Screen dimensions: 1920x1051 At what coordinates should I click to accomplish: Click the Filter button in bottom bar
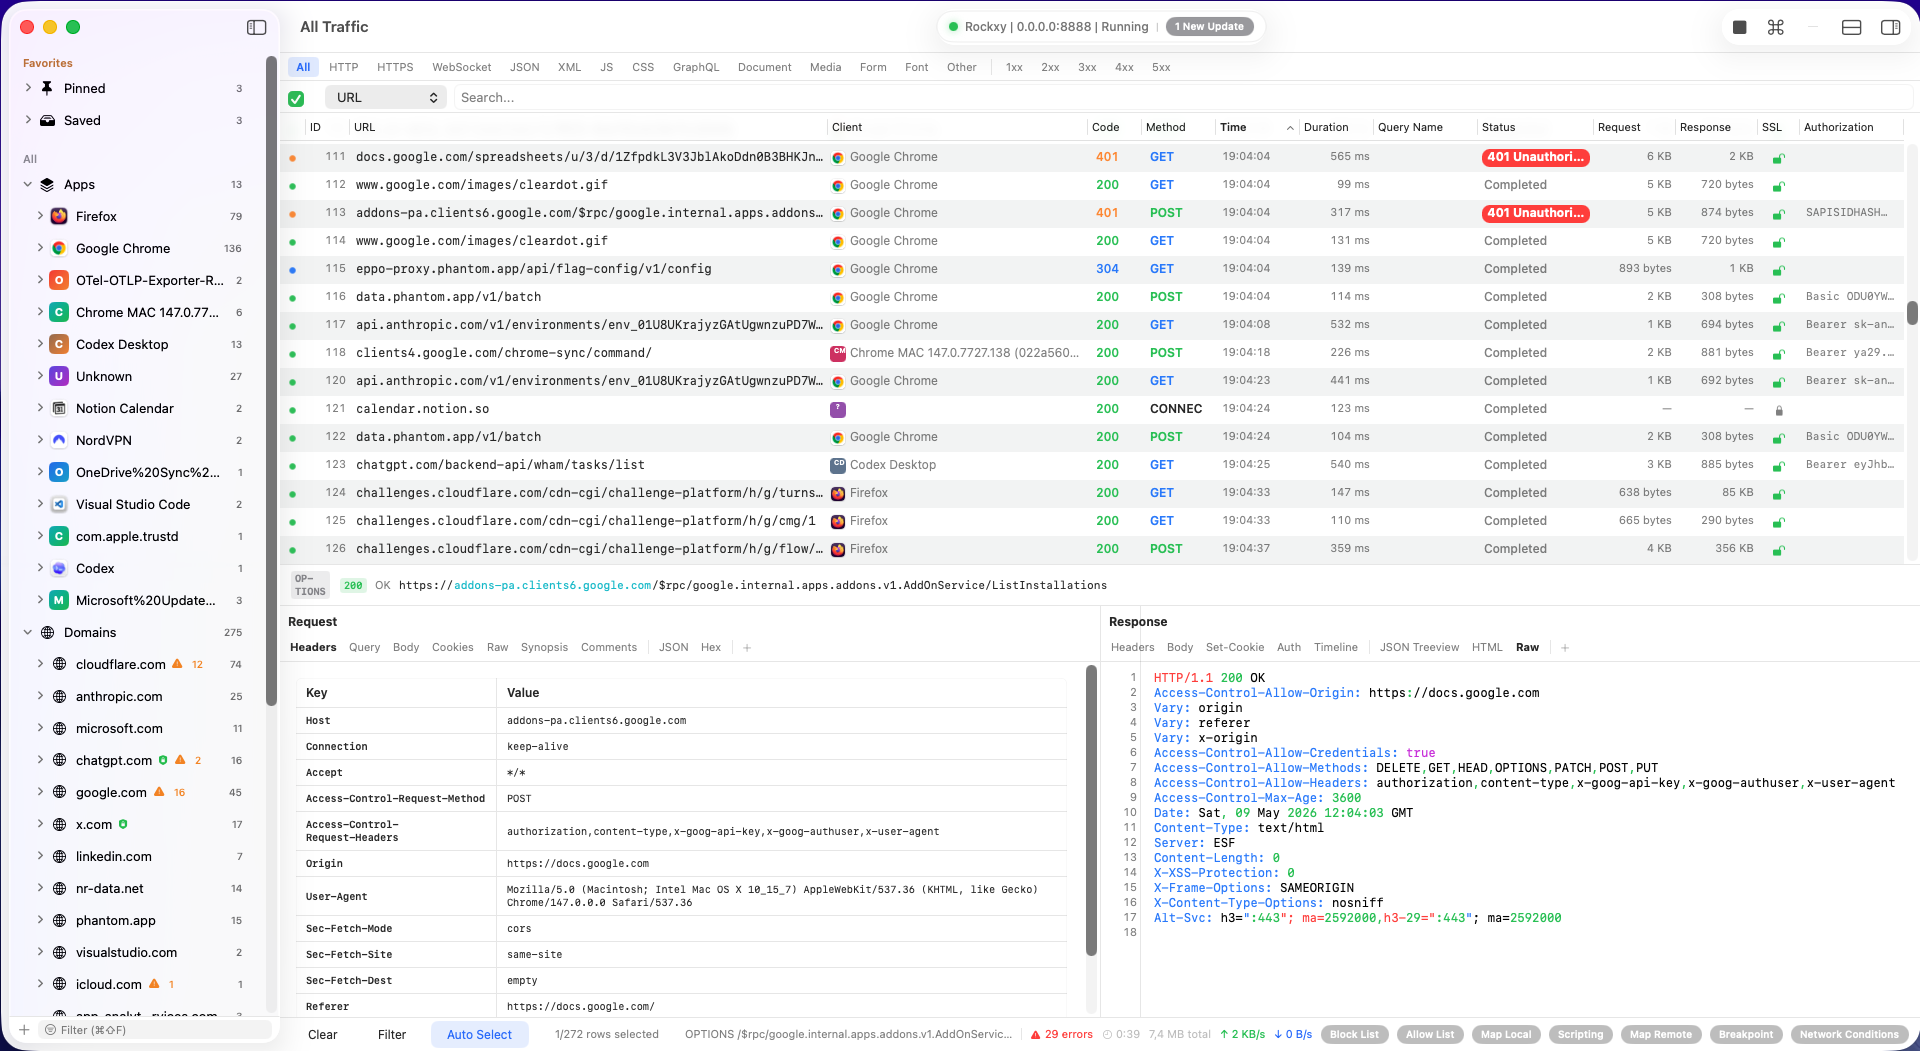coord(392,1035)
